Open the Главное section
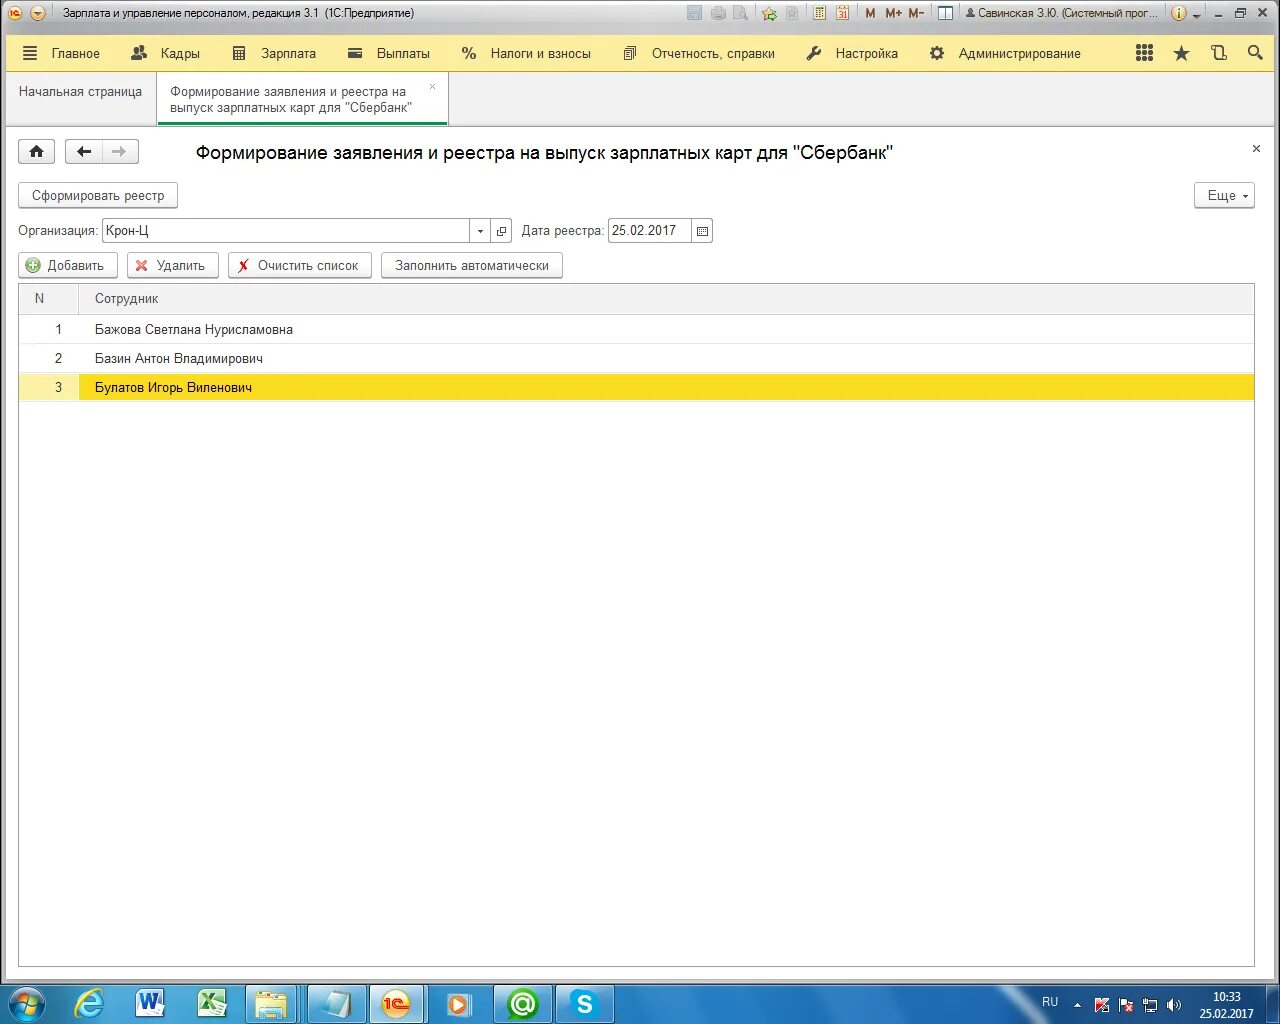Image resolution: width=1280 pixels, height=1024 pixels. click(x=61, y=53)
